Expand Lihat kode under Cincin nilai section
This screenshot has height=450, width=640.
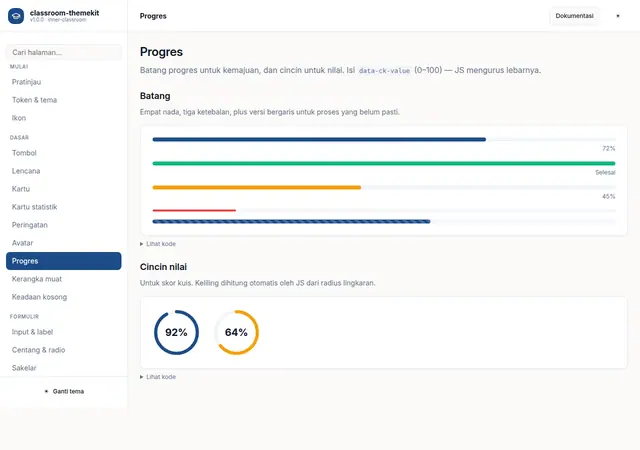coord(158,377)
